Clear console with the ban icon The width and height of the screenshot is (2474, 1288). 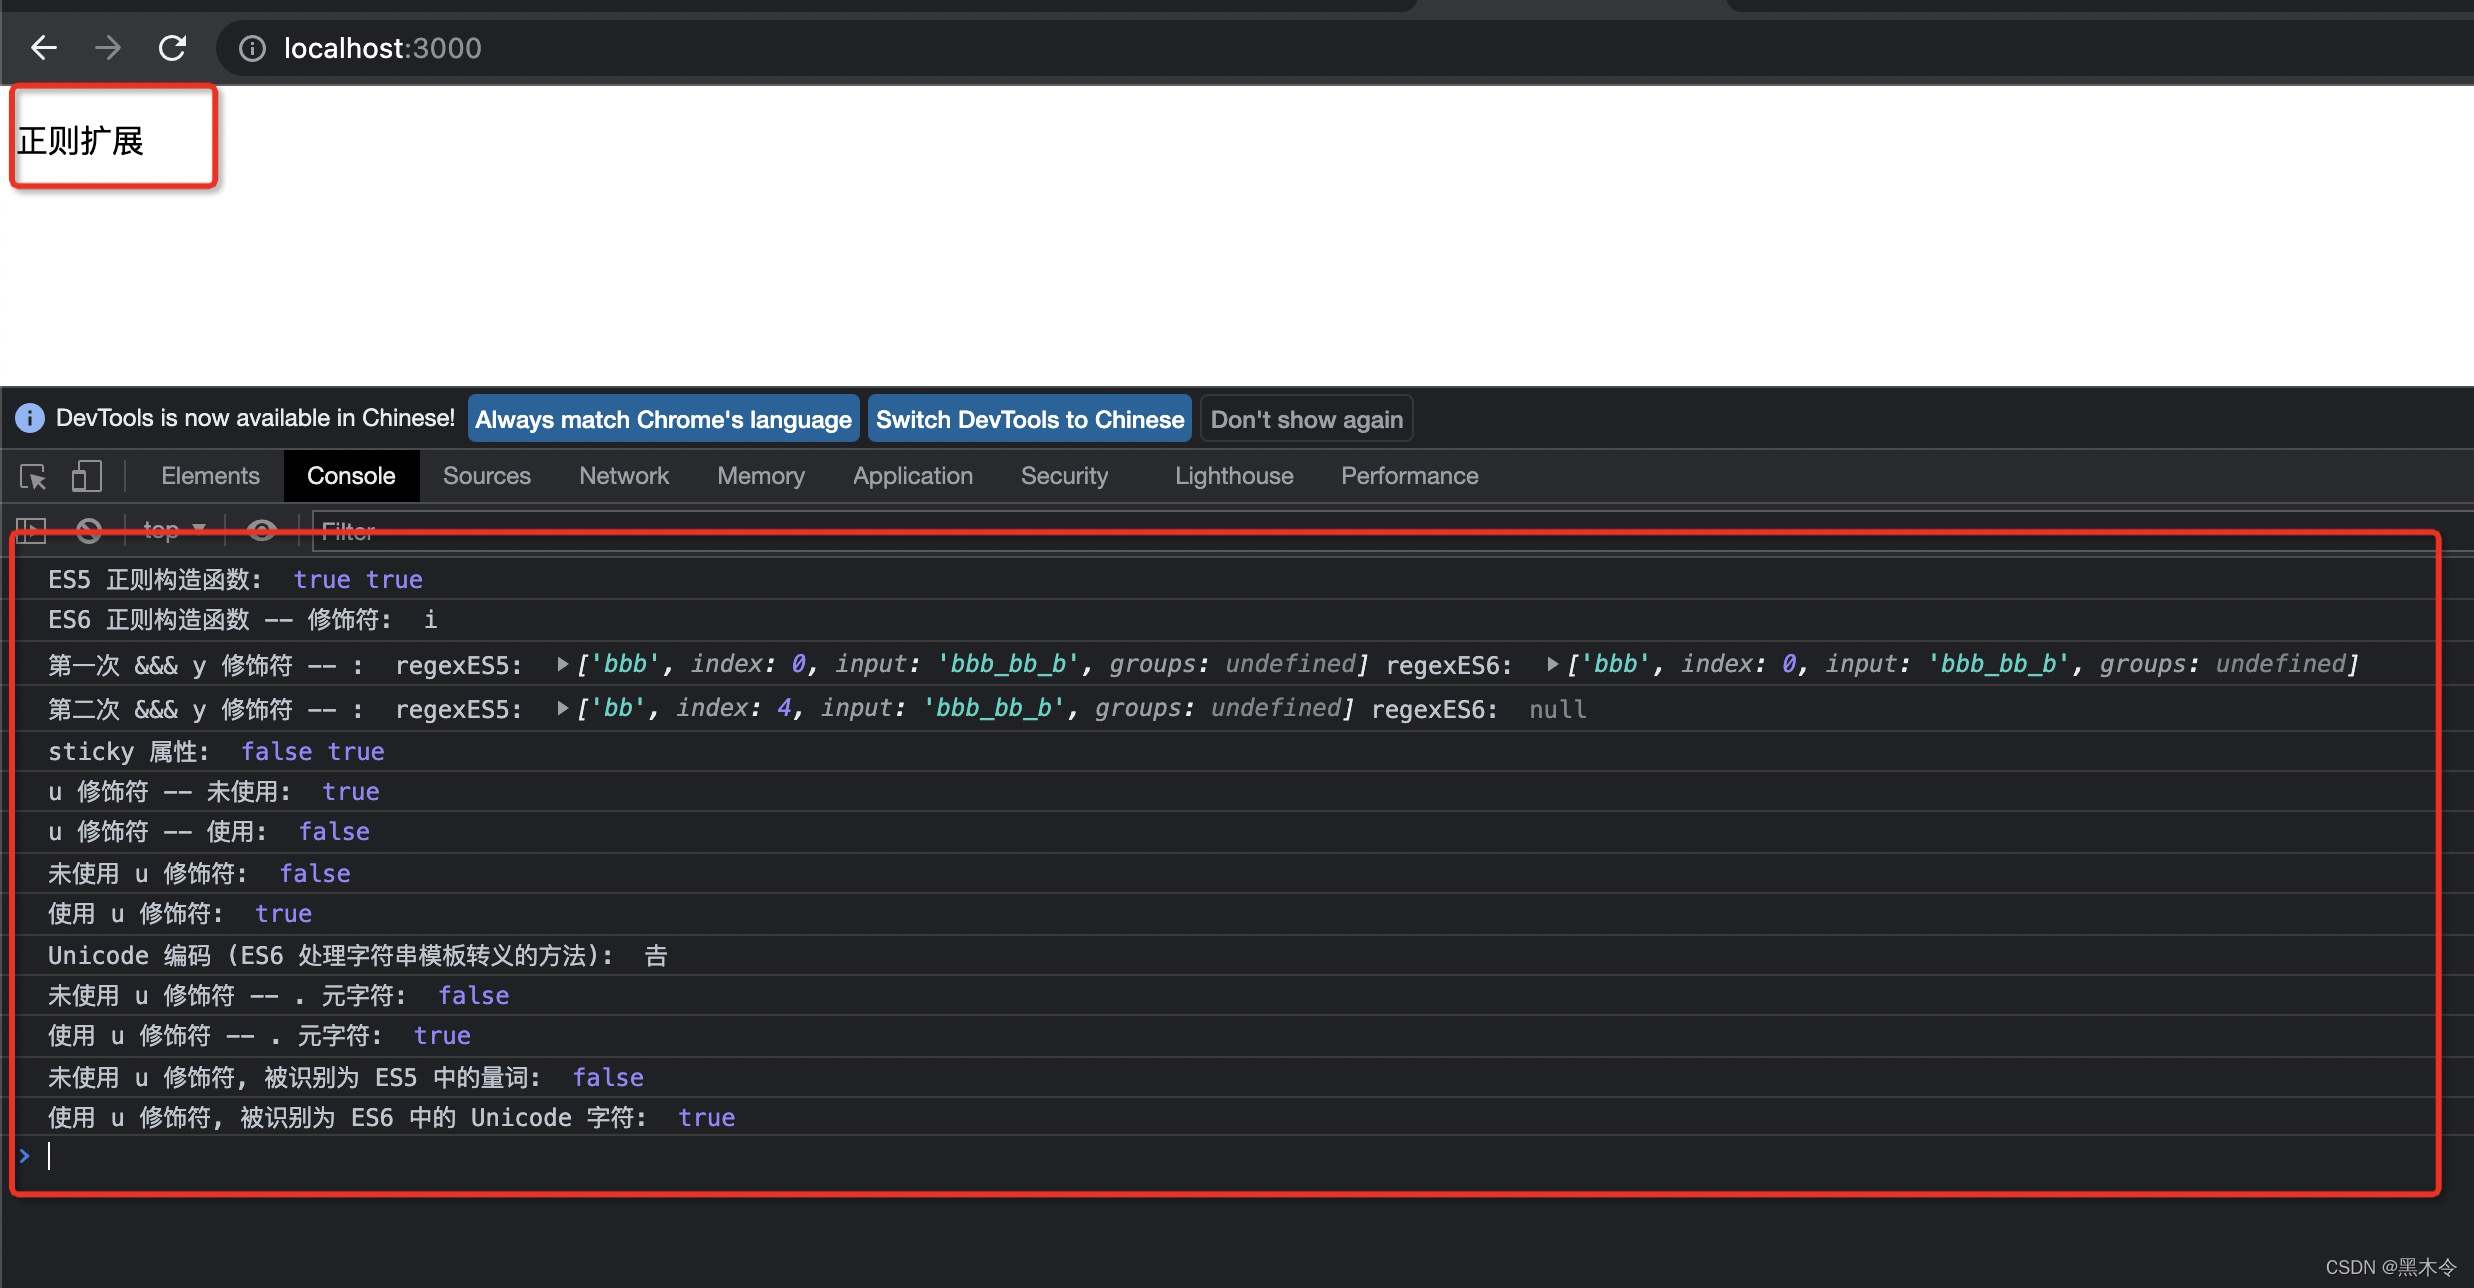tap(89, 530)
